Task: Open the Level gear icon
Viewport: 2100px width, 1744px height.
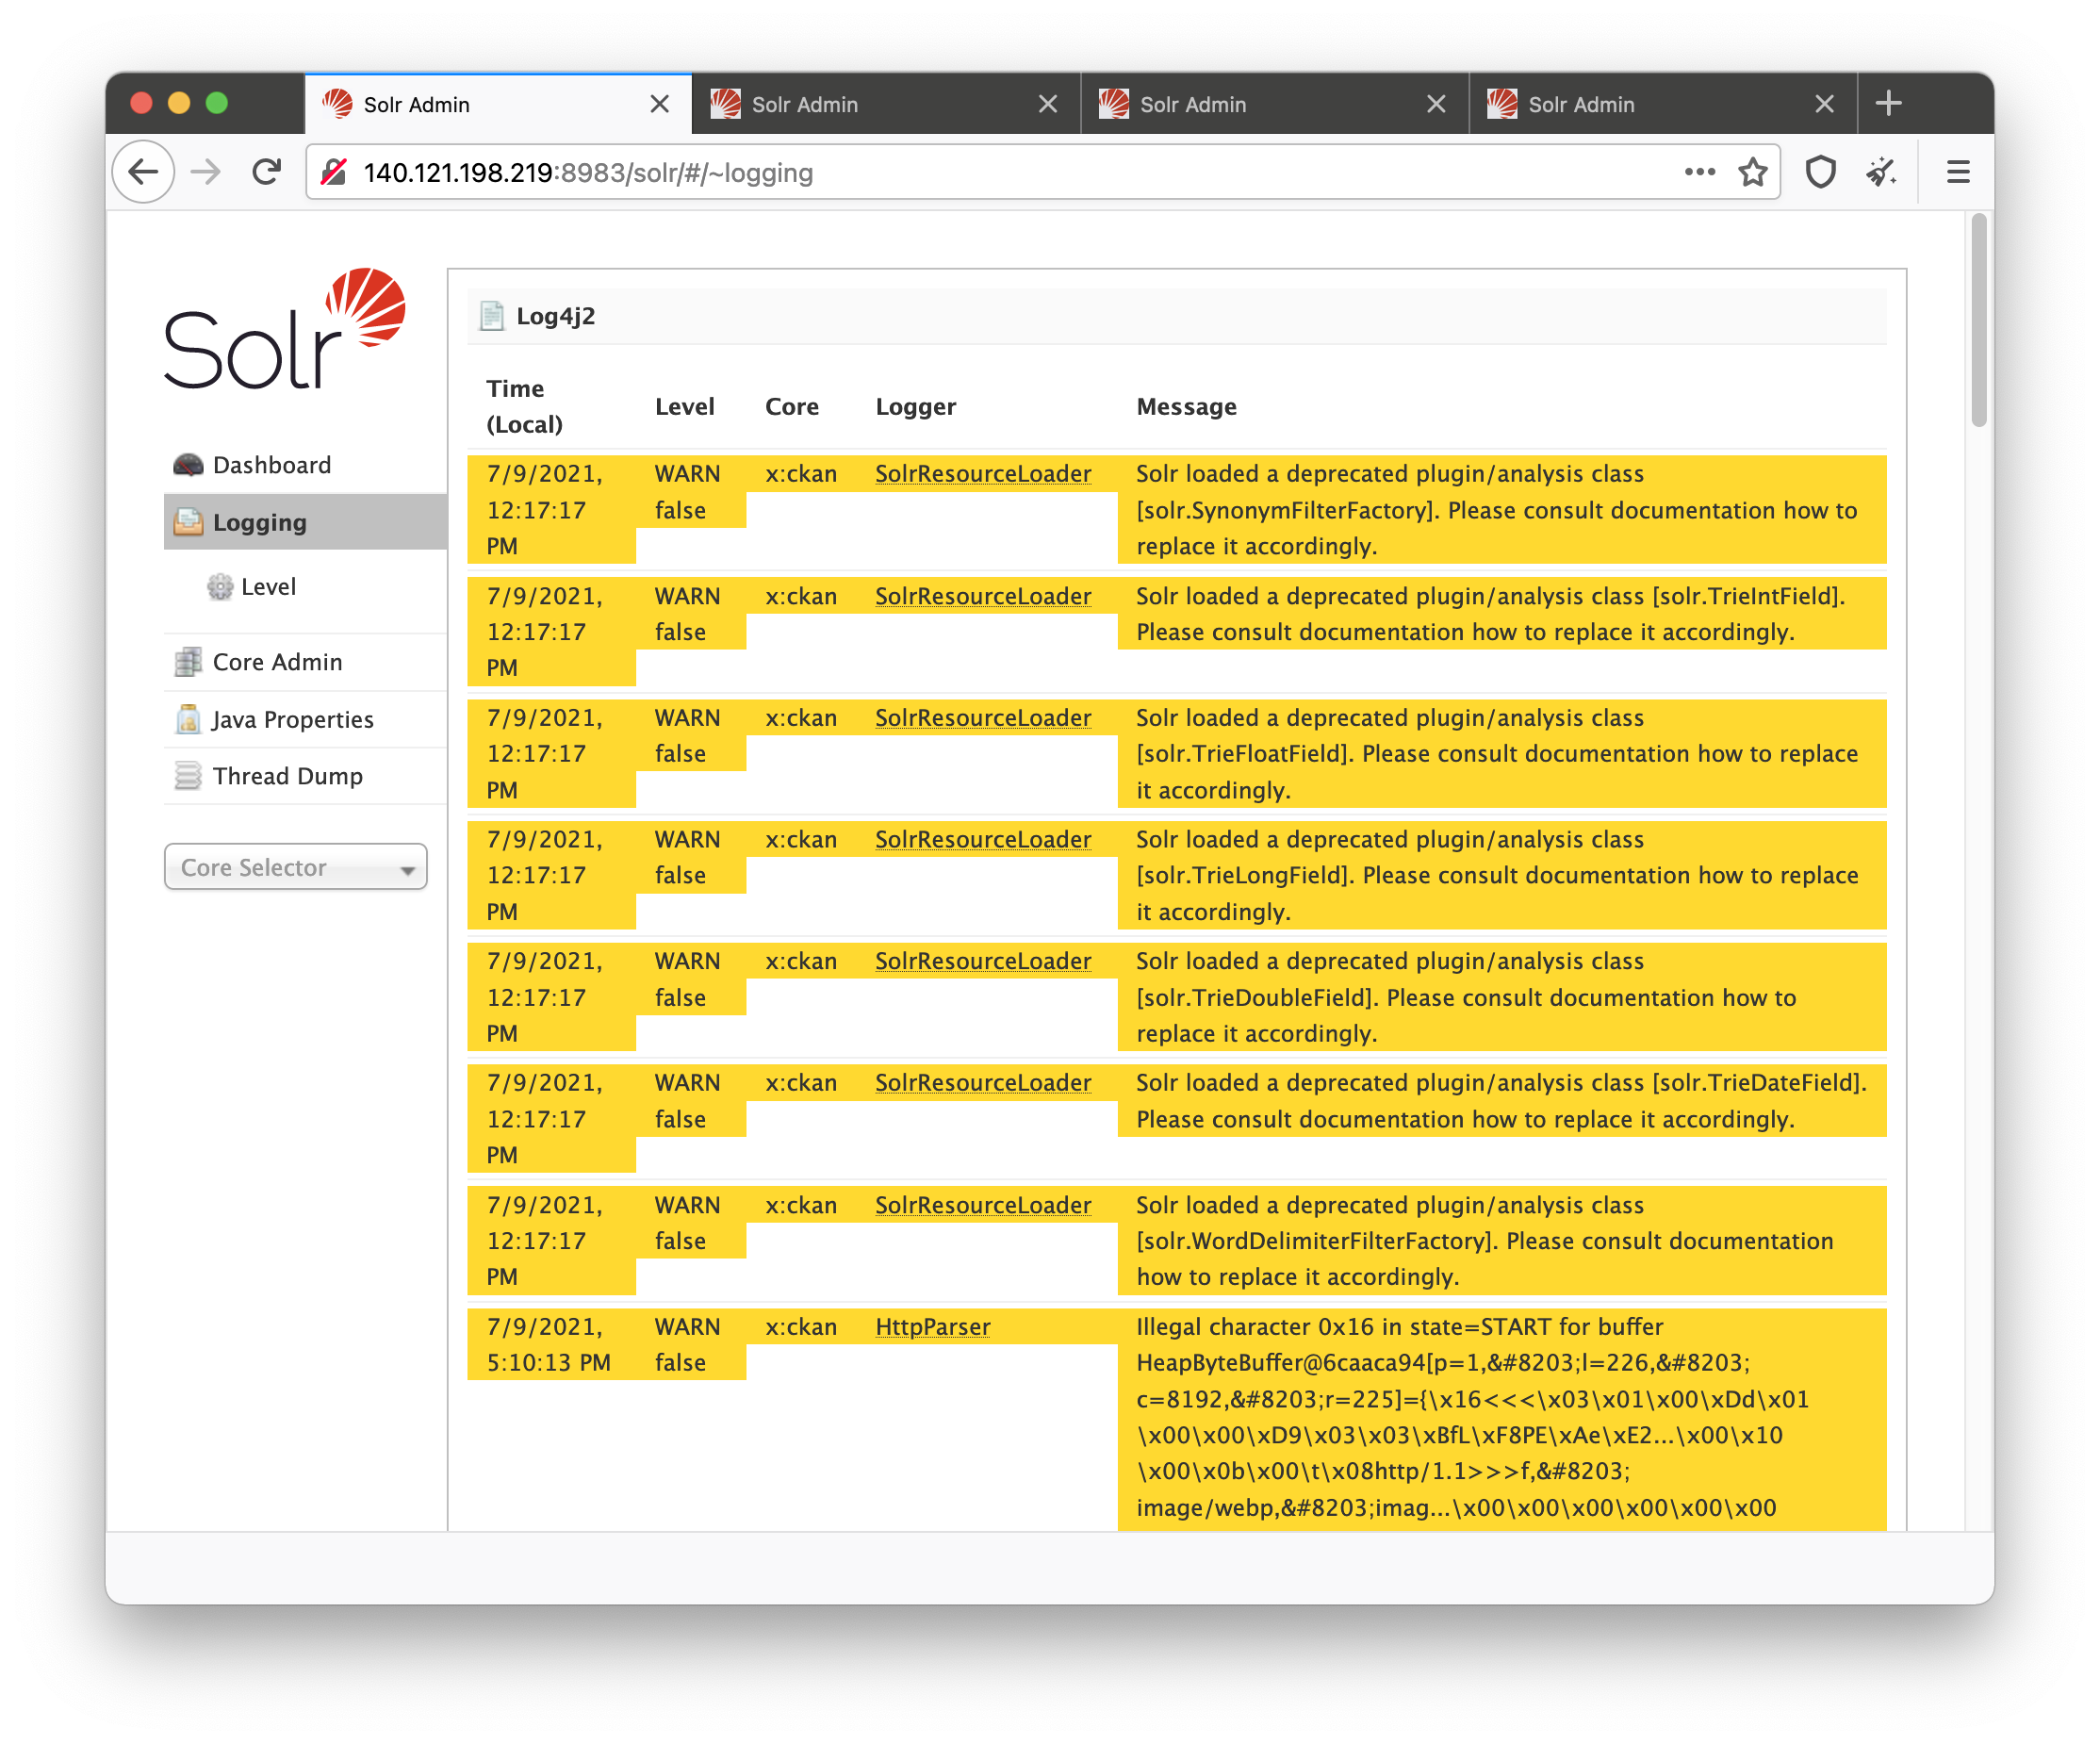Action: [220, 587]
